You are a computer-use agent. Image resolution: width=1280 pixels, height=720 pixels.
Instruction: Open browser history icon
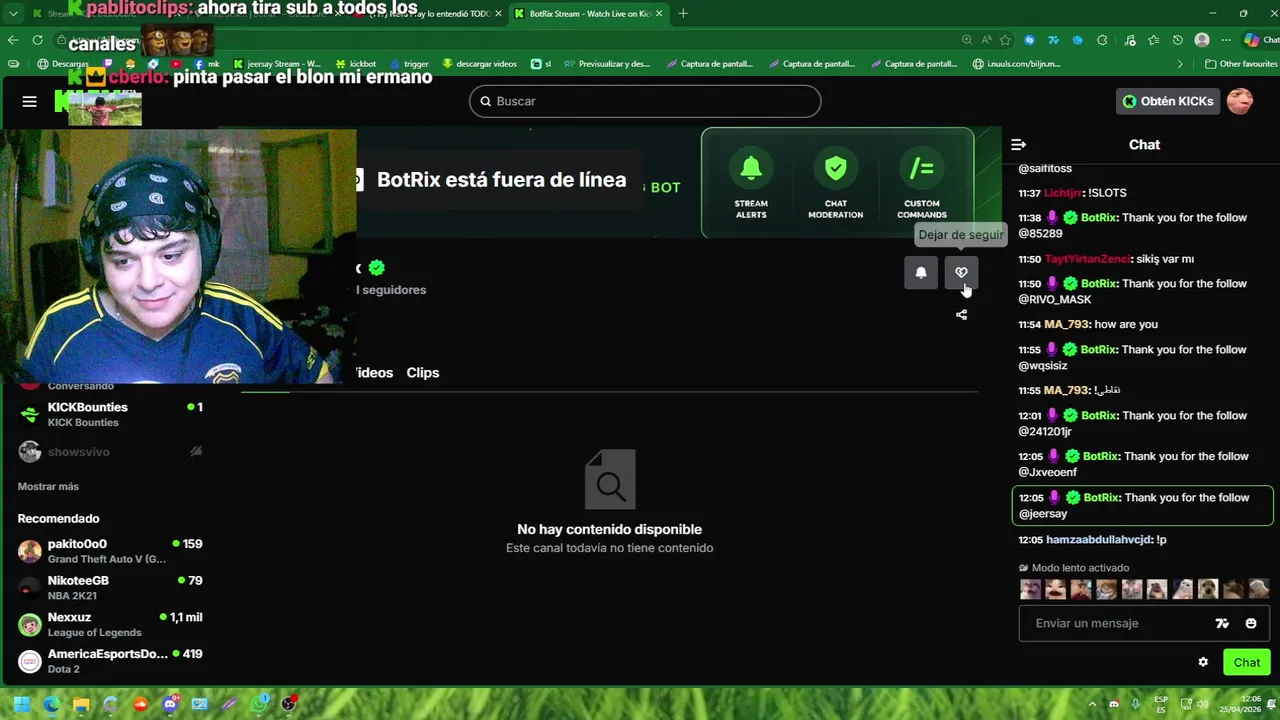1177,40
